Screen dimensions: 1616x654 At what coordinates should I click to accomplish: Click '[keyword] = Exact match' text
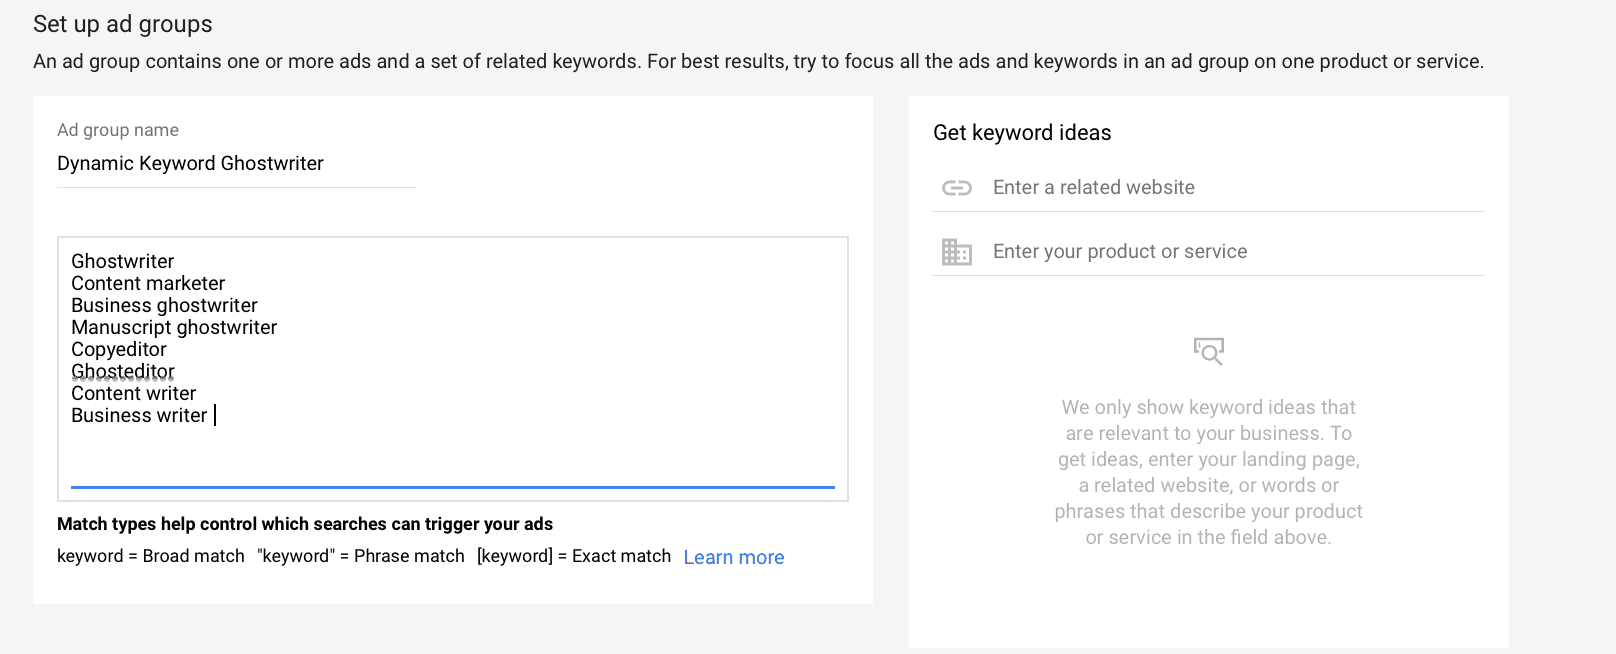point(574,556)
